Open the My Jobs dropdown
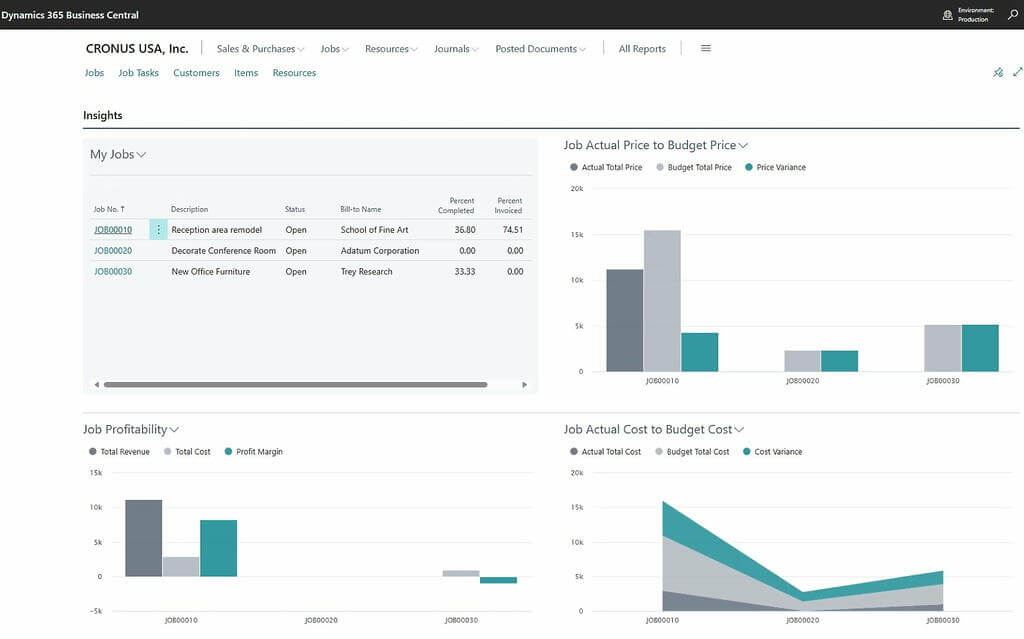This screenshot has width=1024, height=639. pos(118,154)
